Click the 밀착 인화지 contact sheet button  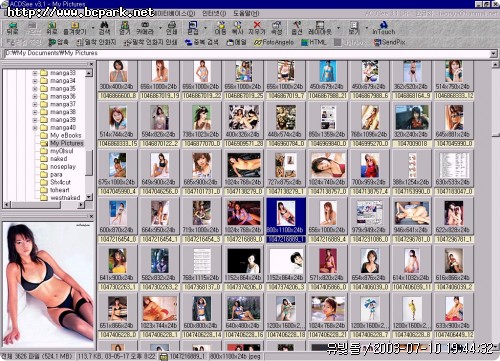point(96,42)
